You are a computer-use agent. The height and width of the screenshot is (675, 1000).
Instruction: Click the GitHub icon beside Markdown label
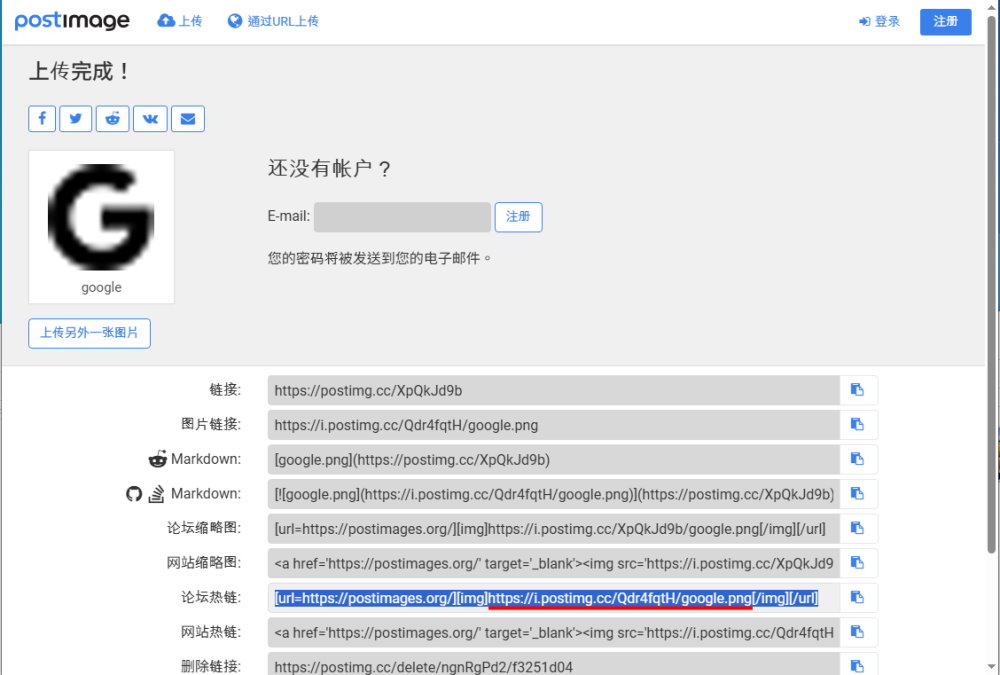(134, 494)
